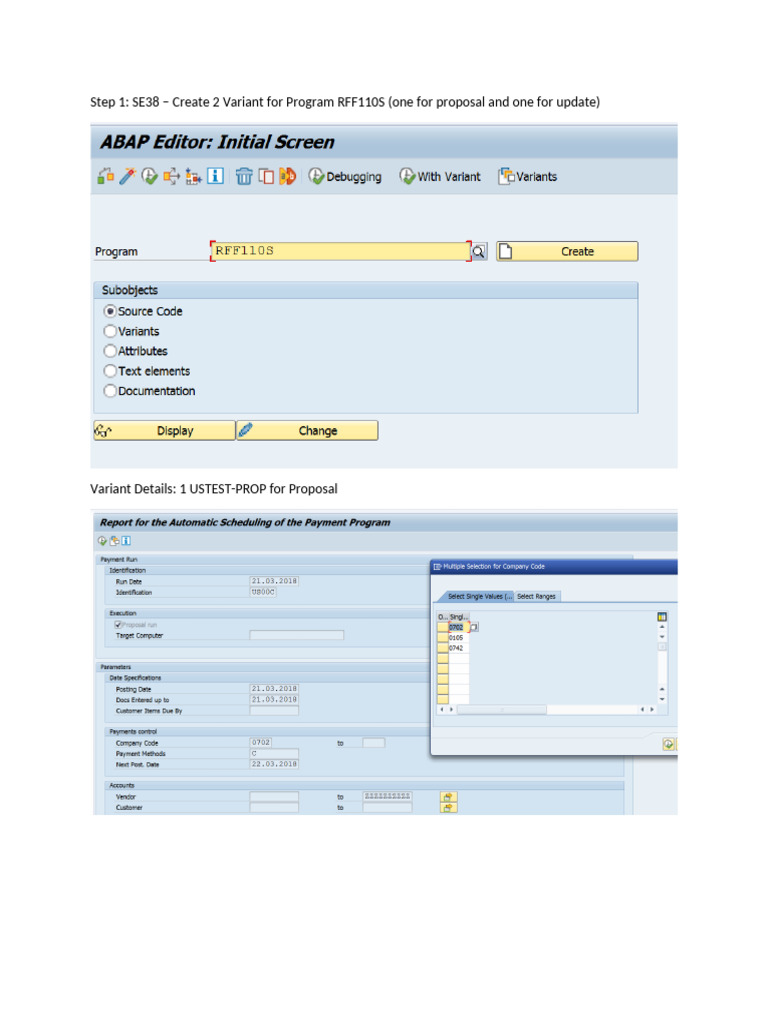Click the execute icon at popup bottom
This screenshot has width=768, height=1024.
(668, 744)
